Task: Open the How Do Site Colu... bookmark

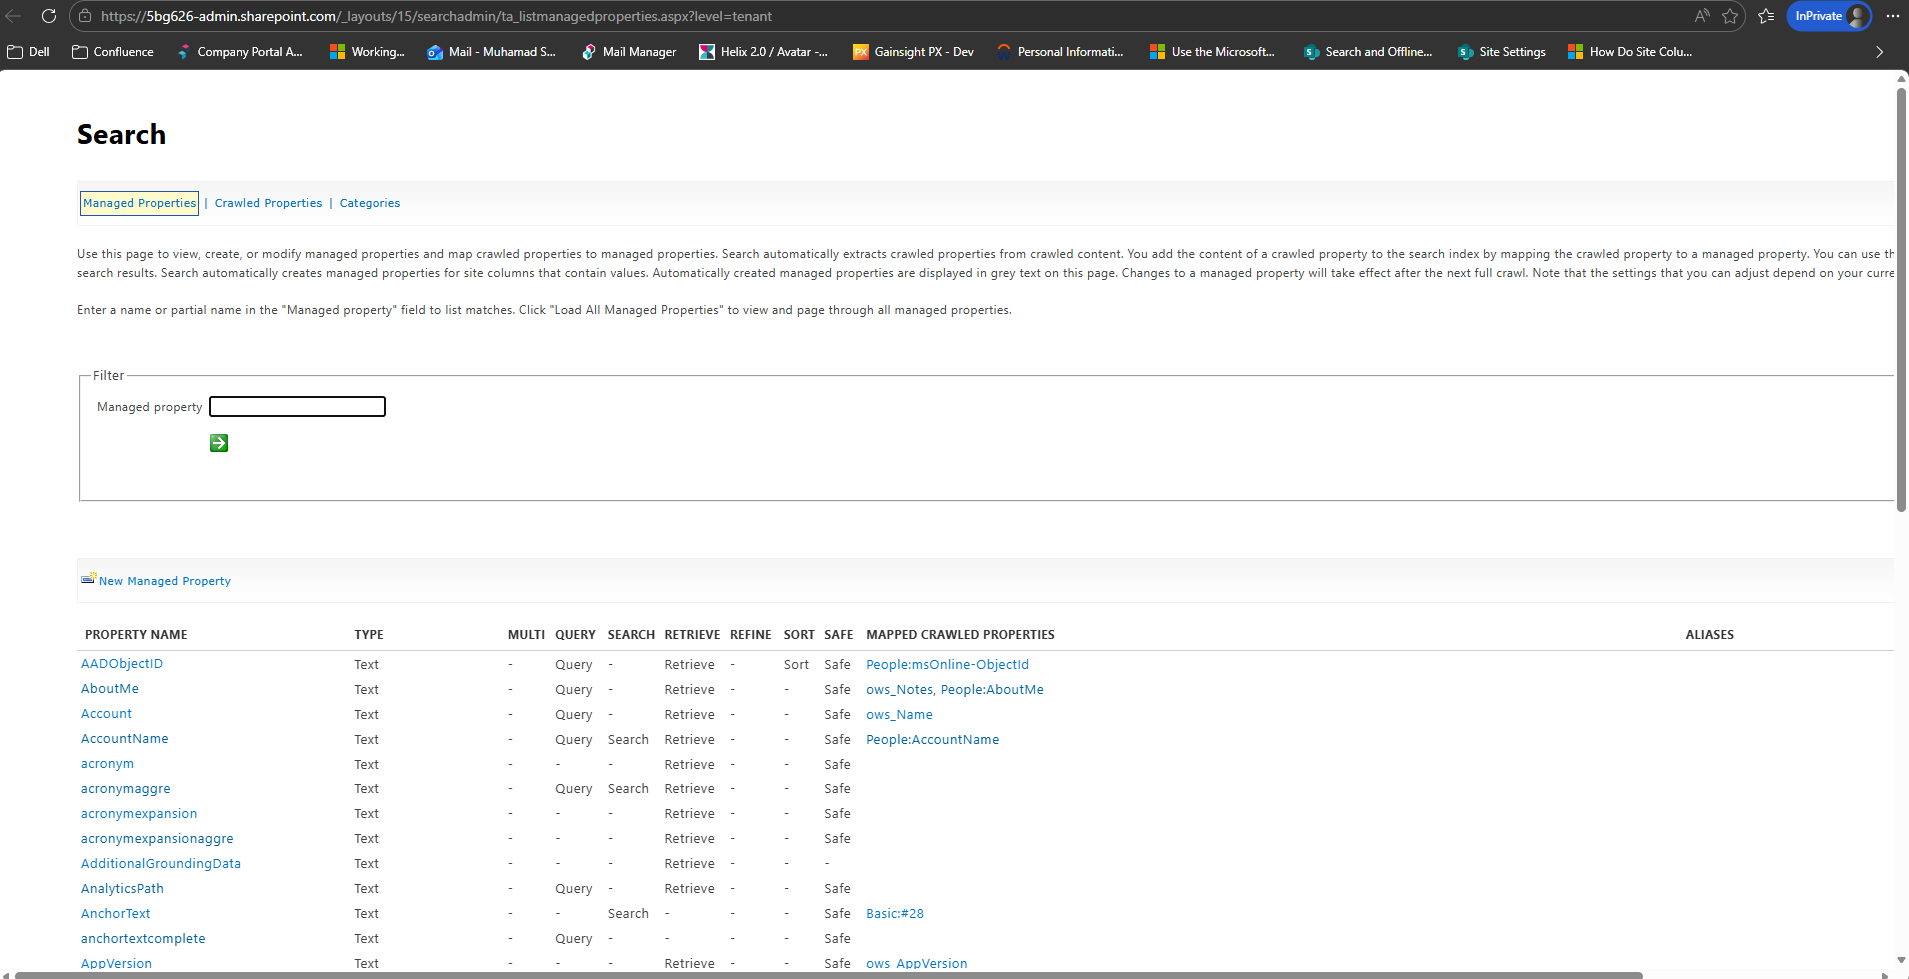Action: tap(1630, 52)
